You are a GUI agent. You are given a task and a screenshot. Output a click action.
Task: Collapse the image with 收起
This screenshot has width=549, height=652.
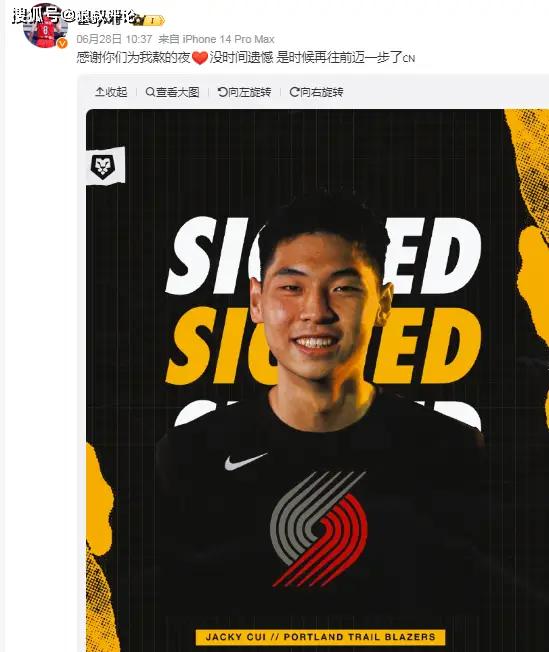click(x=111, y=92)
